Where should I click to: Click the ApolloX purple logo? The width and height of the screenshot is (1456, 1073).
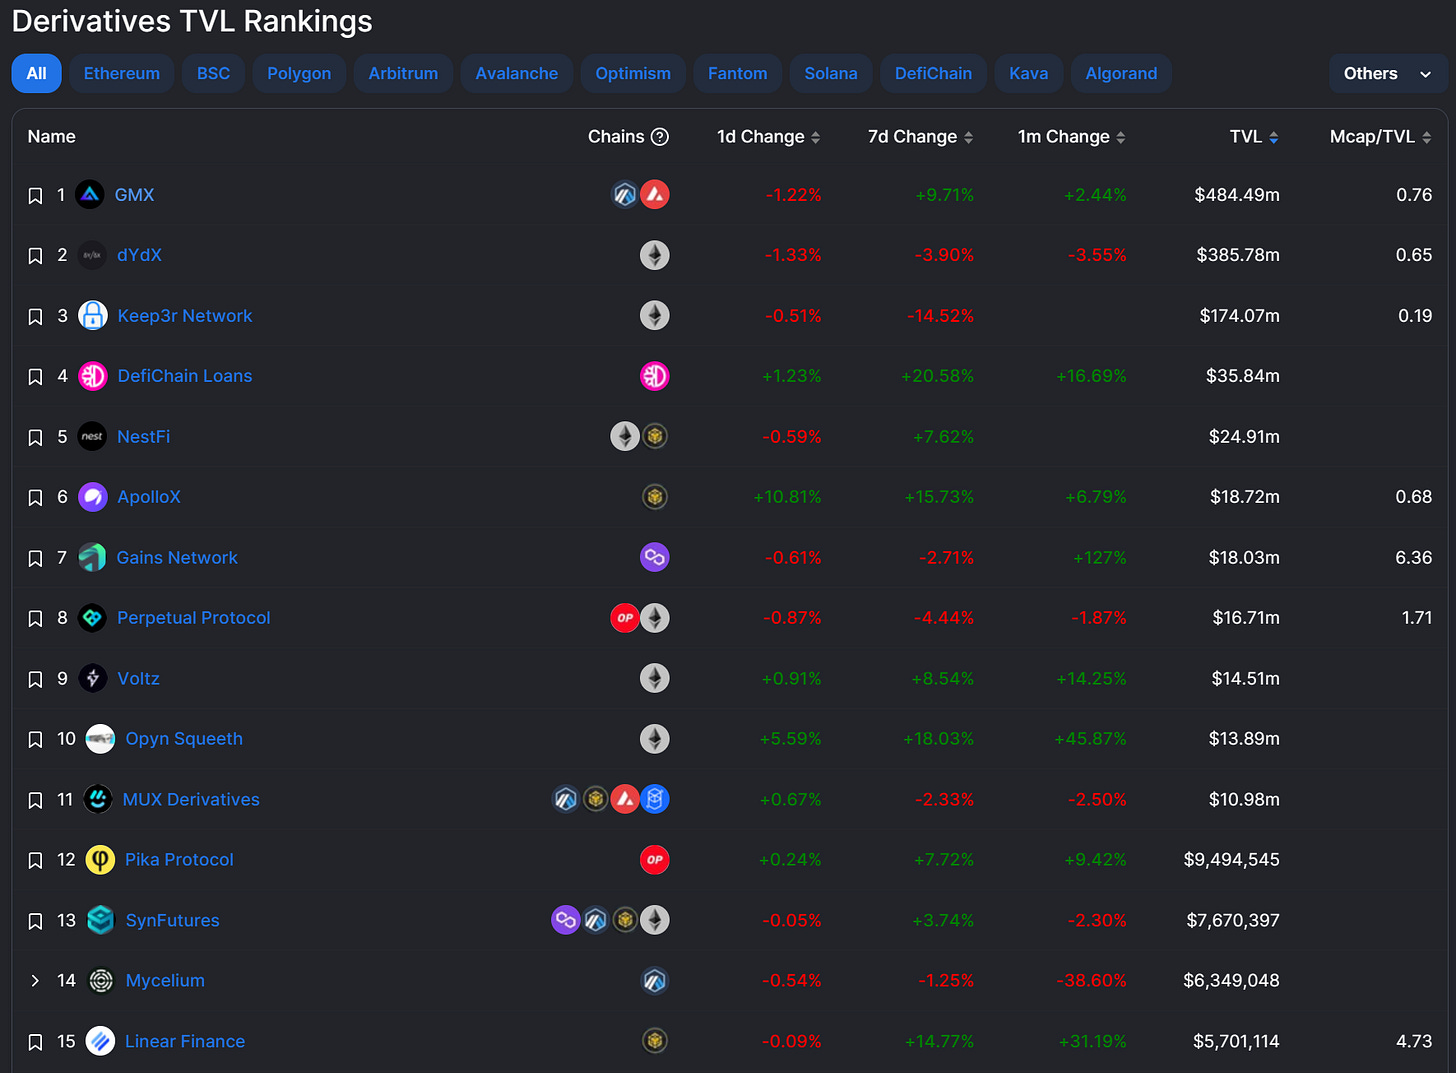coord(93,497)
